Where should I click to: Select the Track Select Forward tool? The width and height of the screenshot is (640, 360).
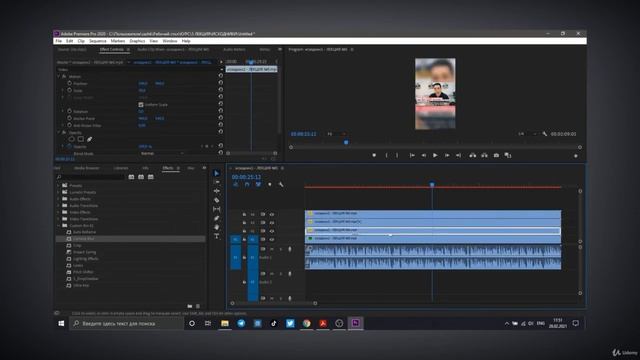tap(216, 182)
